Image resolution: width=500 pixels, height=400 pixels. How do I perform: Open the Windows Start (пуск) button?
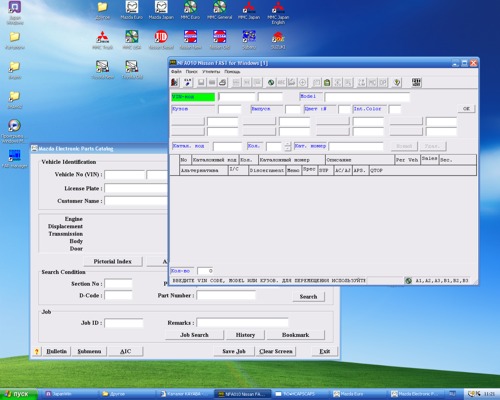18,394
